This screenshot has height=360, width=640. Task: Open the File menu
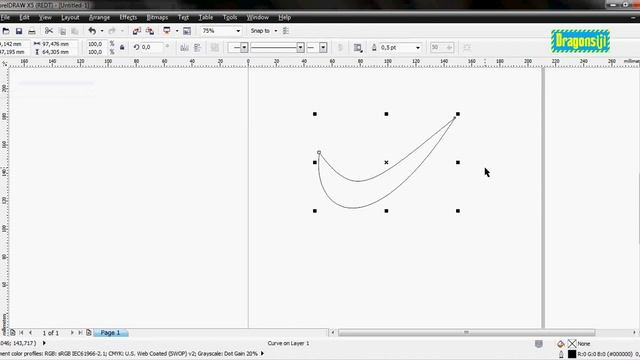5,18
